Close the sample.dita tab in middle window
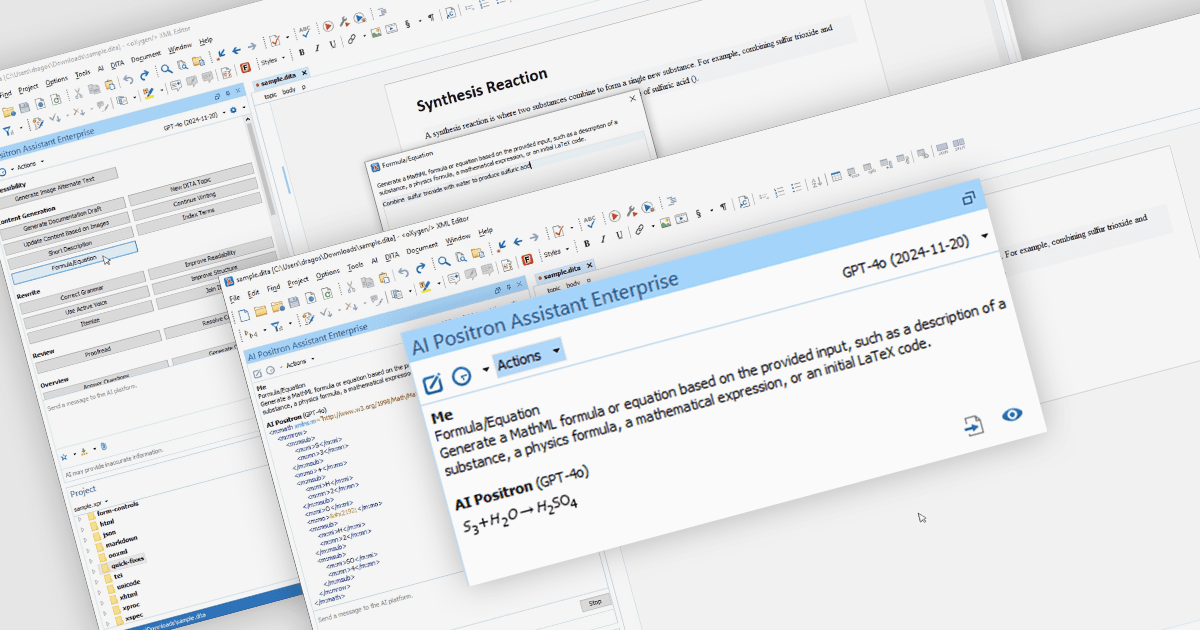The height and width of the screenshot is (630, 1200). pos(590,265)
